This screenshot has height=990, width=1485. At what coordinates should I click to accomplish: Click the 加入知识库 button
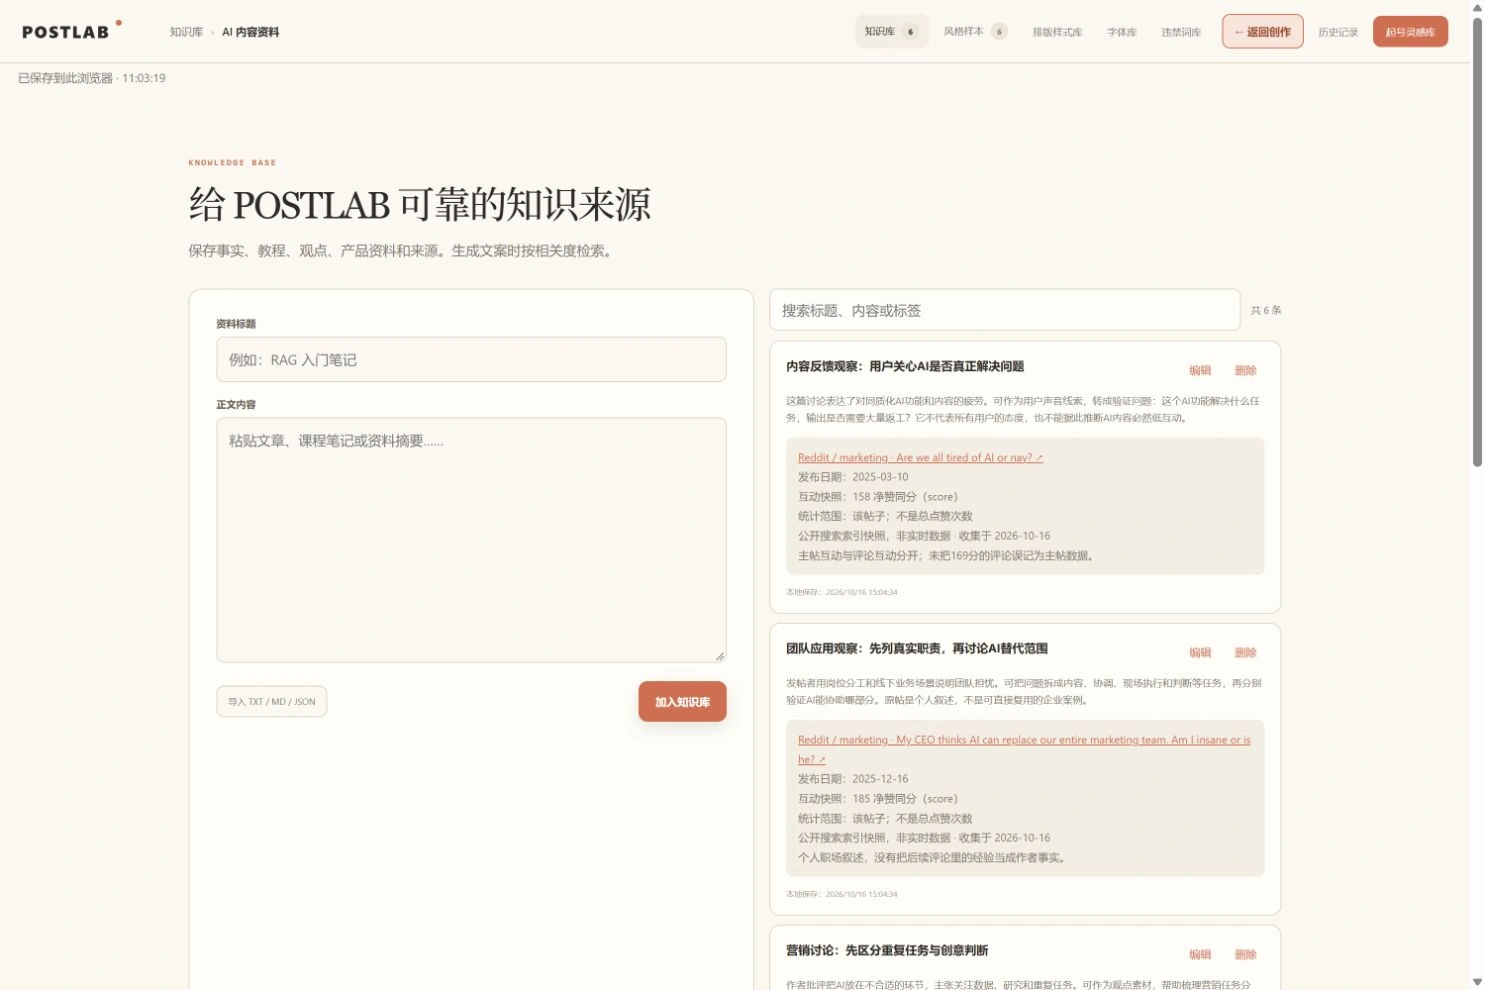682,701
